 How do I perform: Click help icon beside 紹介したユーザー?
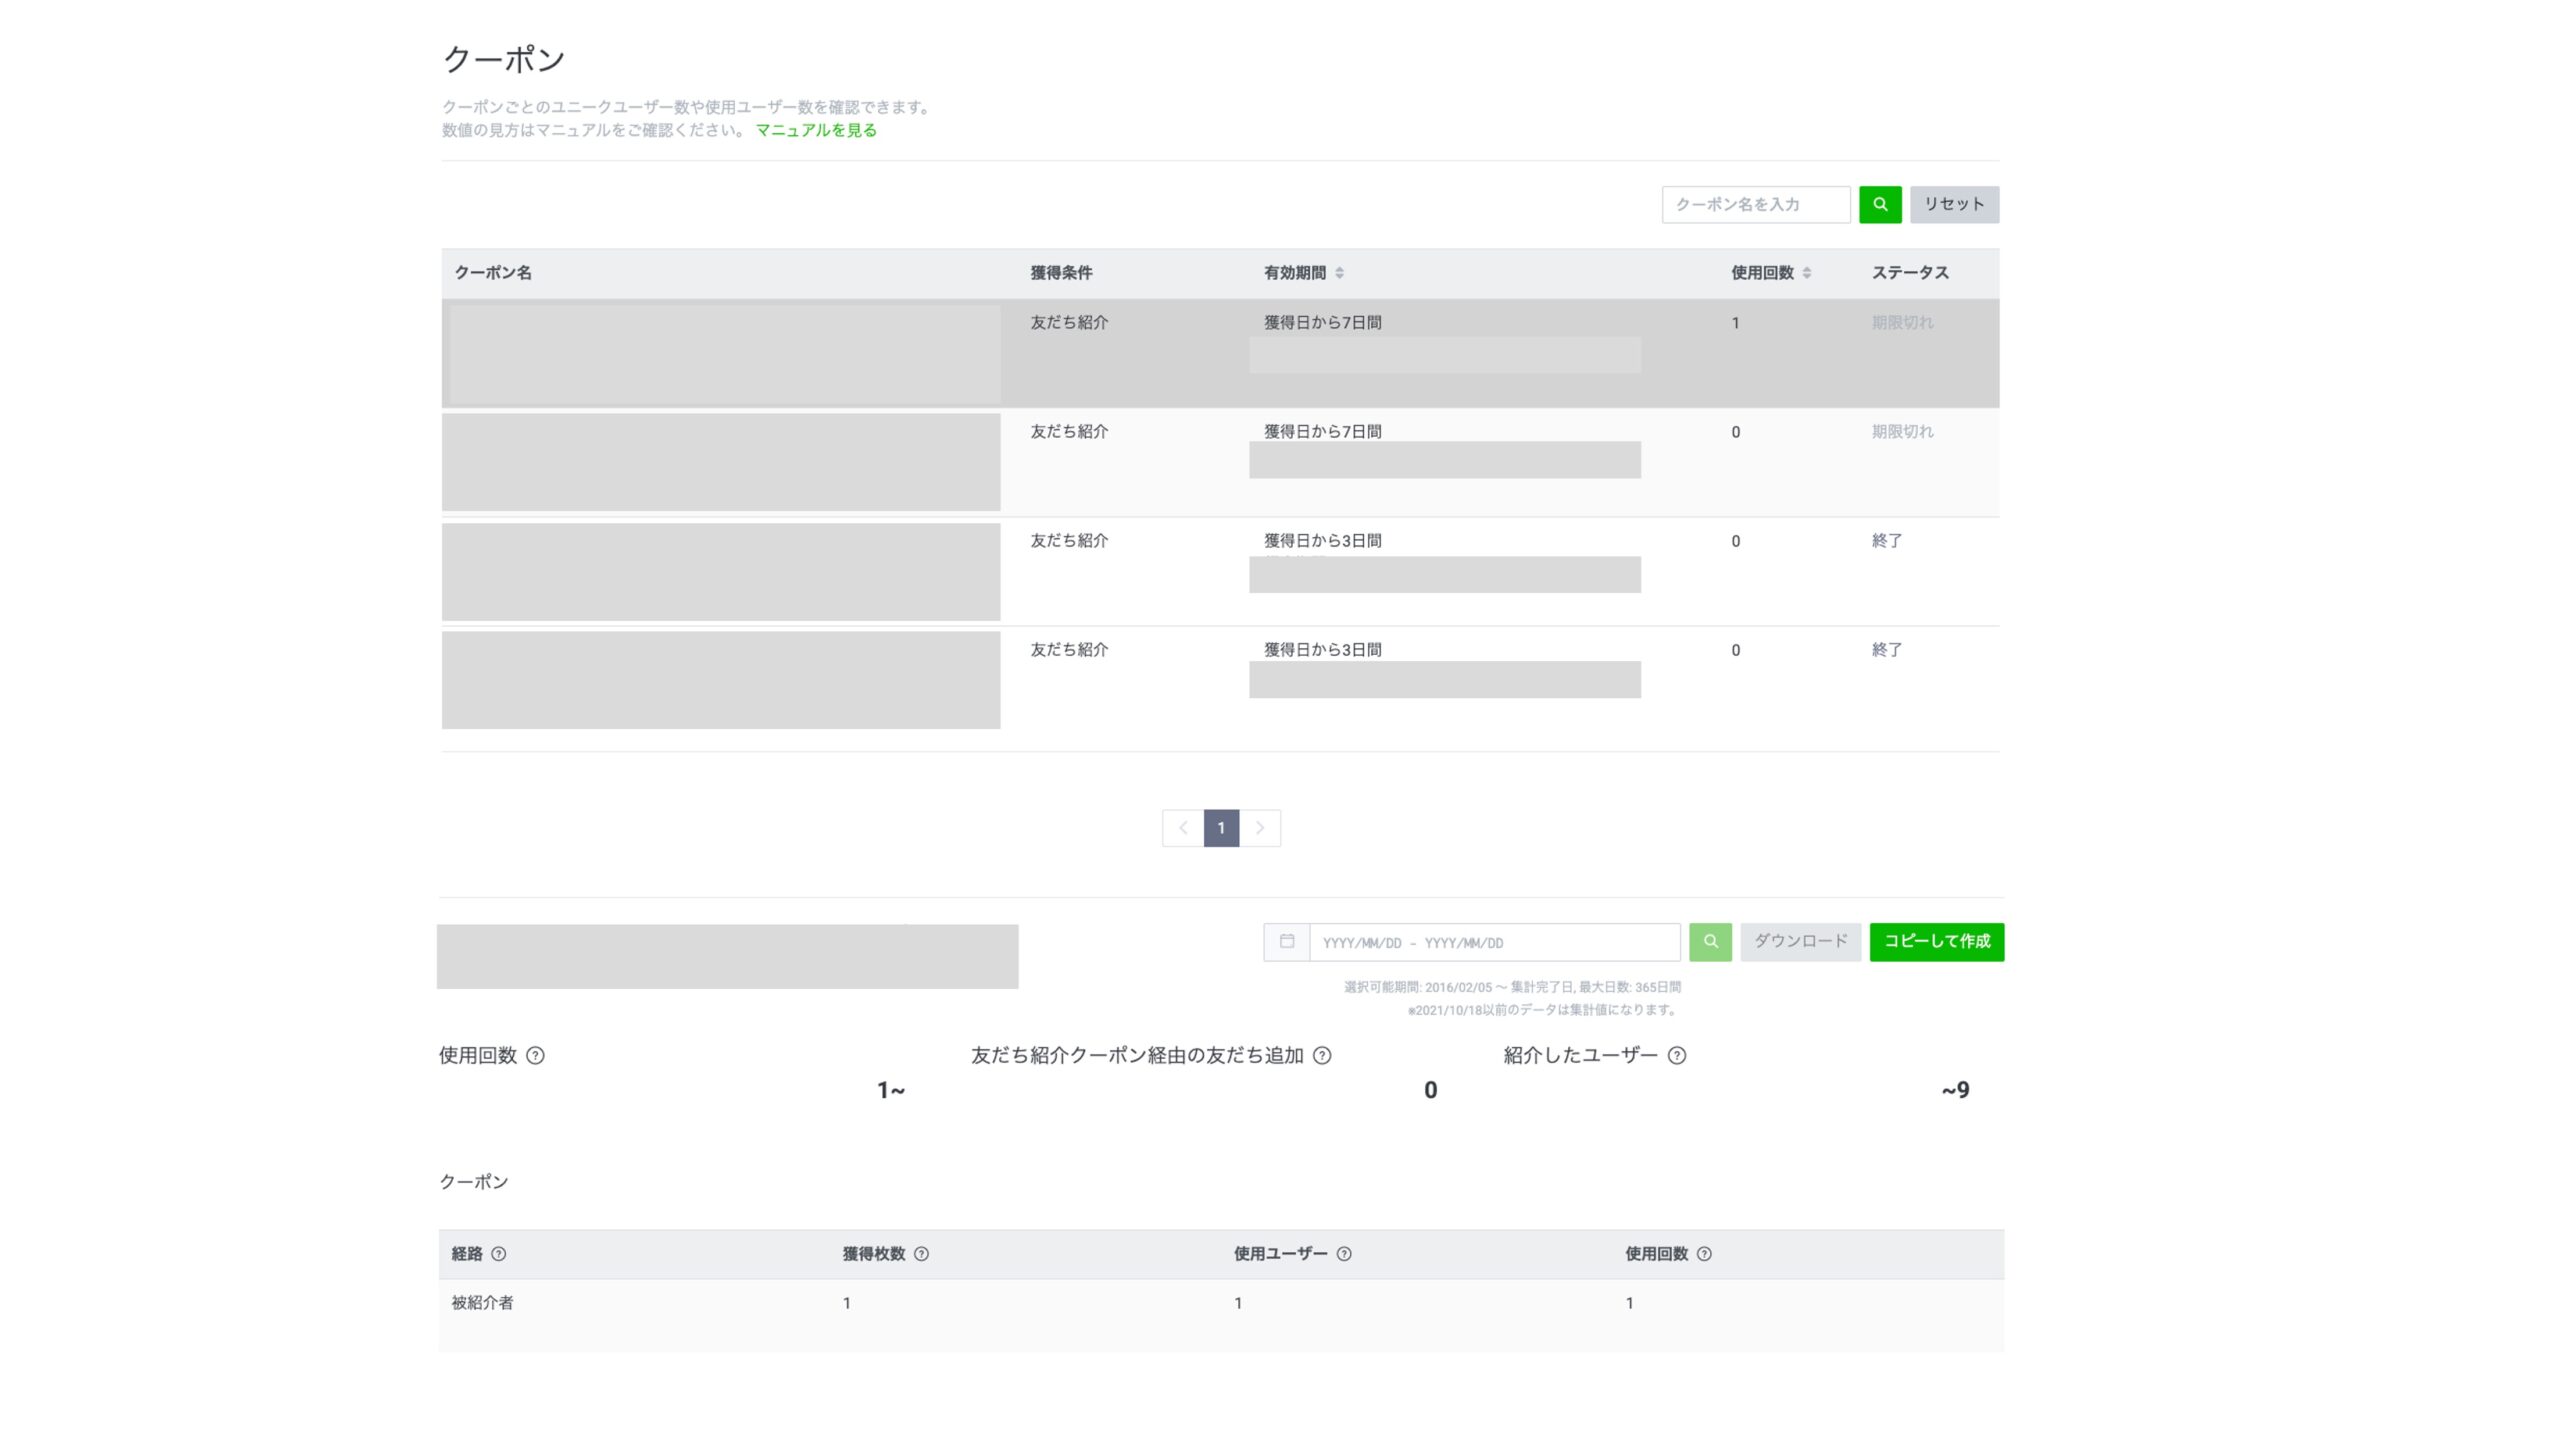tap(1677, 1055)
